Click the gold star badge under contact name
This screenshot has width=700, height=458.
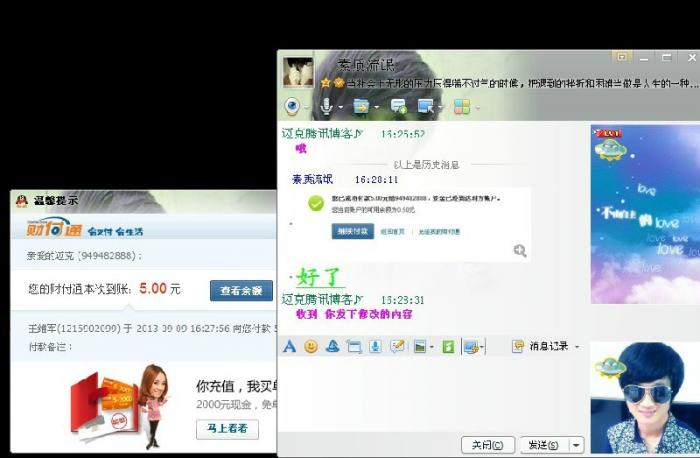tap(326, 83)
